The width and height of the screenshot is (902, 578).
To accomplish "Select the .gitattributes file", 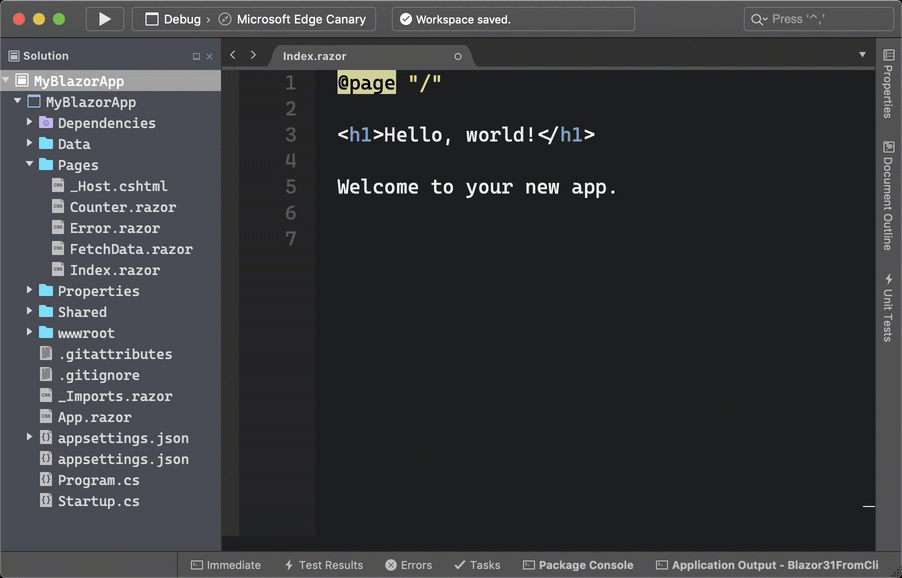I will (115, 354).
